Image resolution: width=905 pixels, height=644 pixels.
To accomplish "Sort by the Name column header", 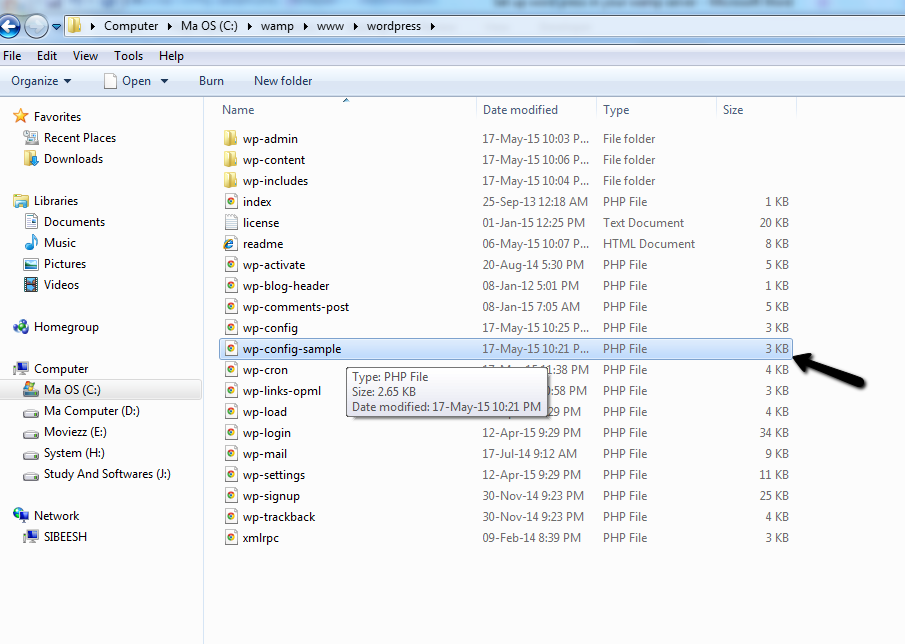I will coord(238,110).
